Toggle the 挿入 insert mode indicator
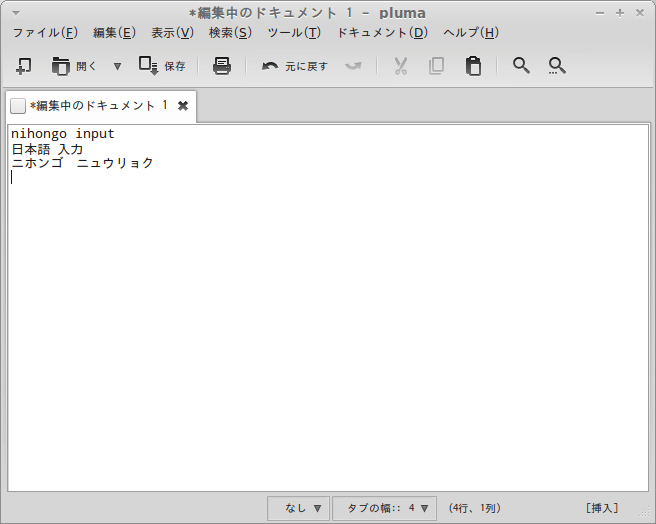656x524 pixels. coord(602,508)
